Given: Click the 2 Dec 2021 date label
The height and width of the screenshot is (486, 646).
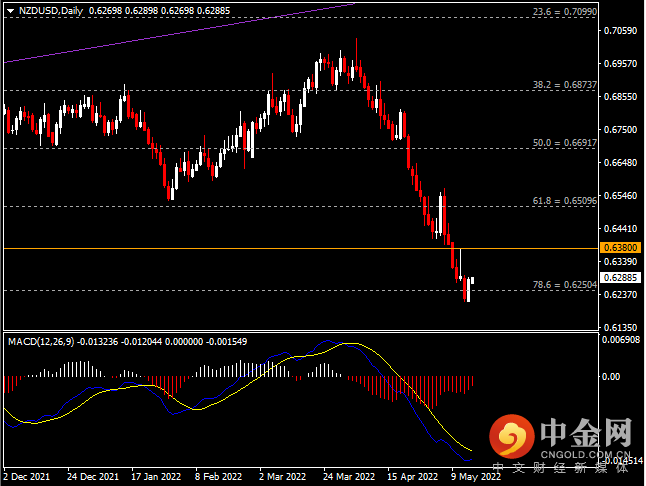Looking at the screenshot, I should (x=28, y=477).
